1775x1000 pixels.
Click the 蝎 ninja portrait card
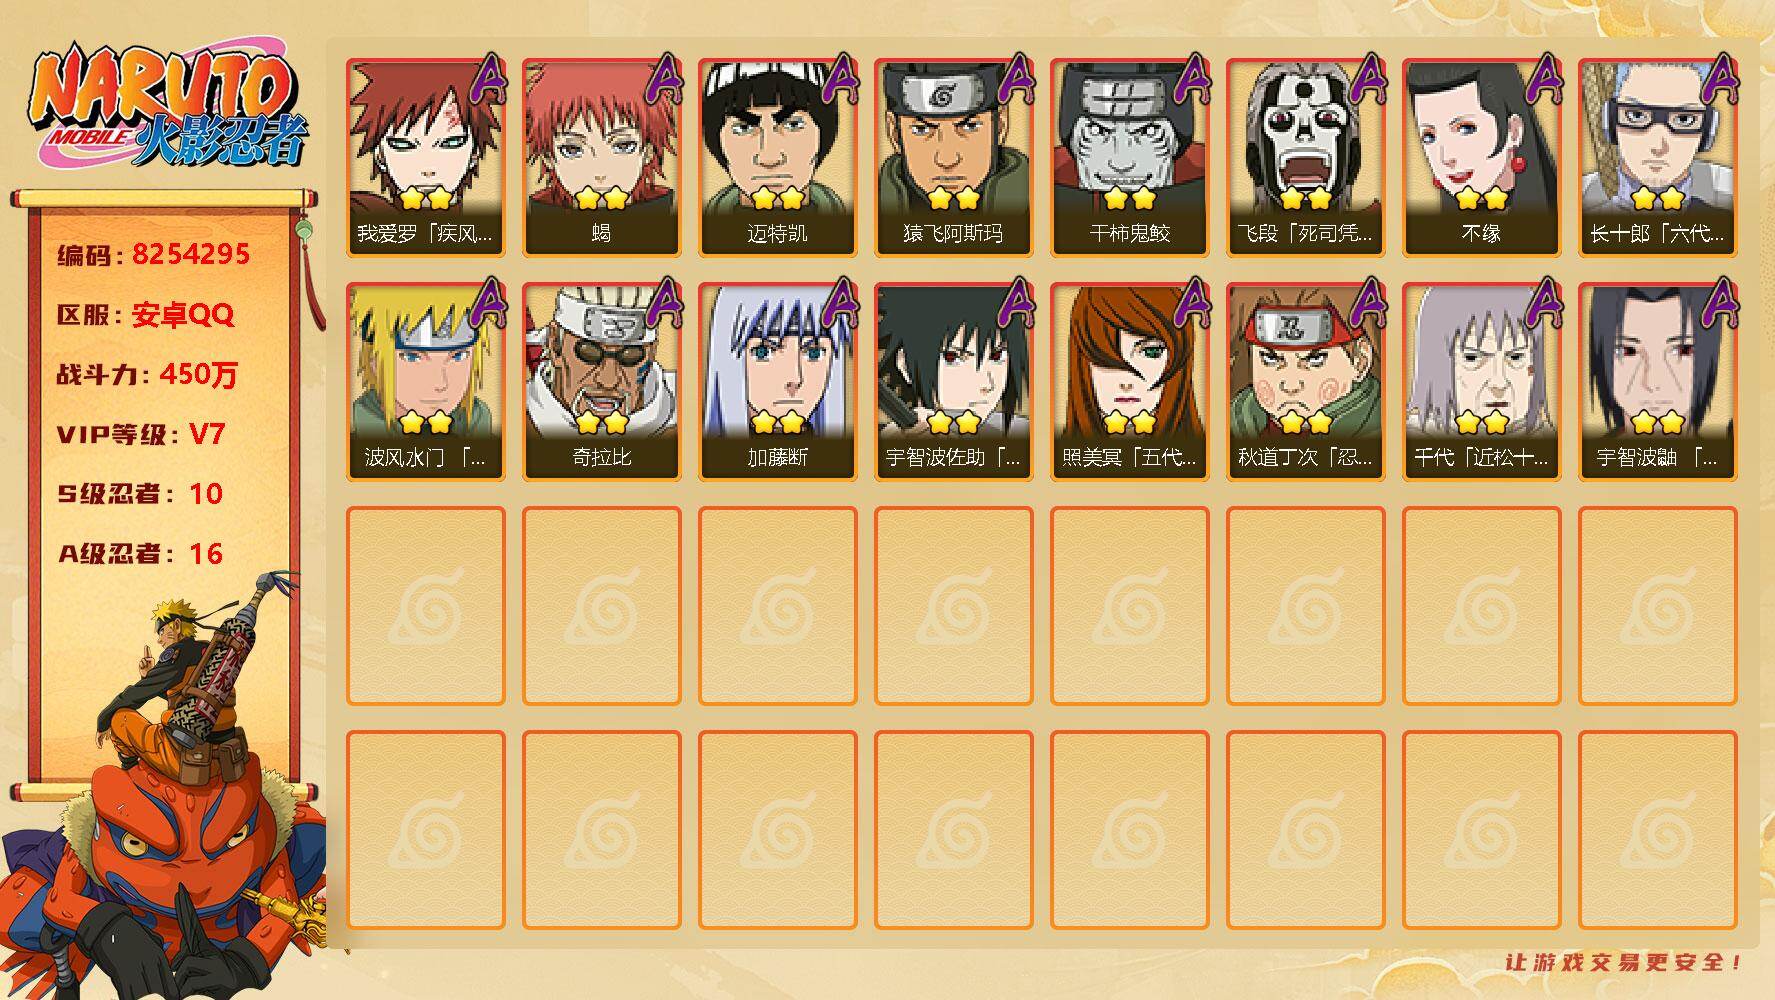coord(602,157)
